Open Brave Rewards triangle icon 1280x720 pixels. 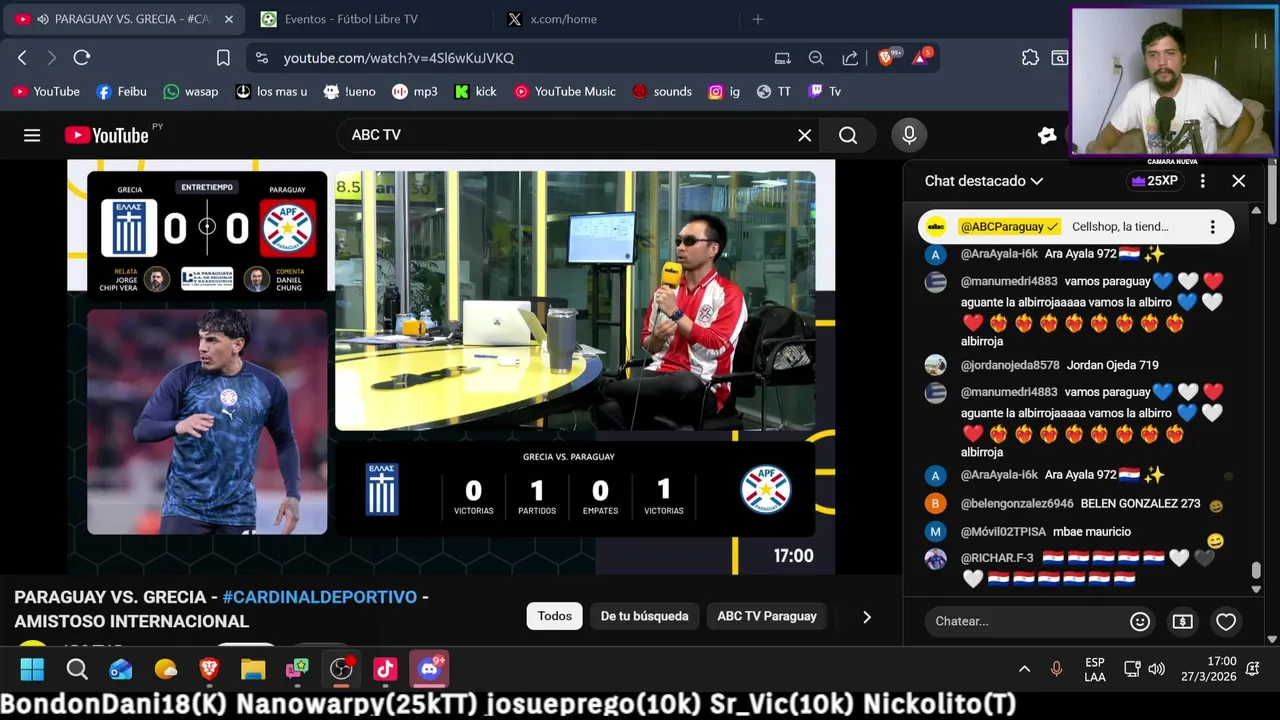point(921,57)
